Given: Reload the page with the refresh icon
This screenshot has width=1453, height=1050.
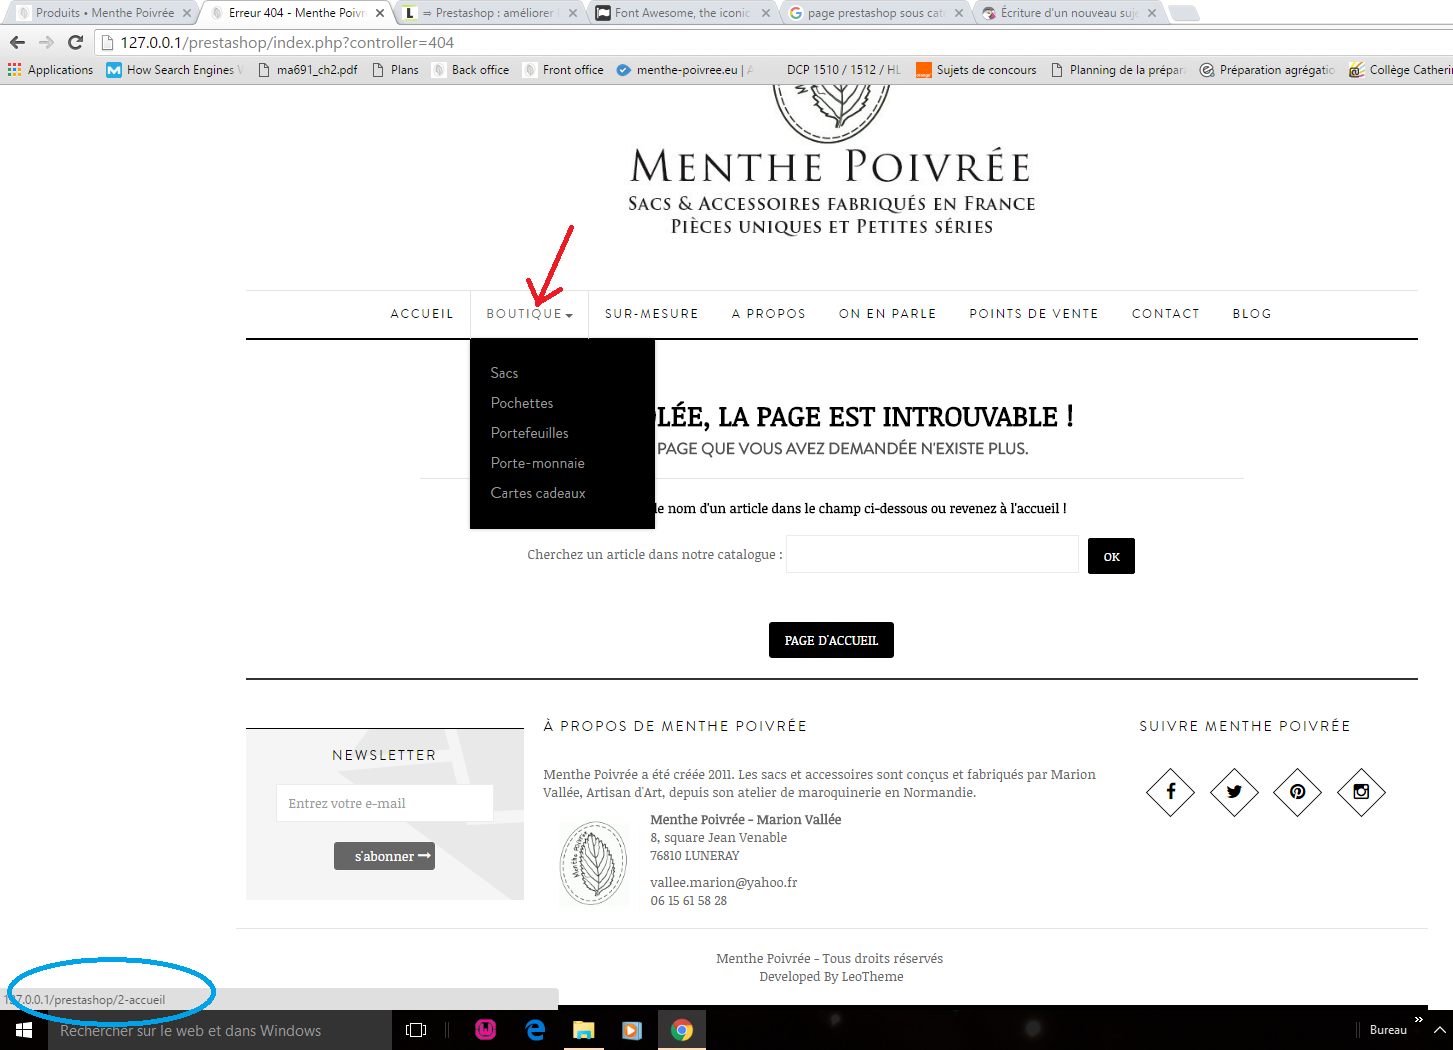Looking at the screenshot, I should tap(75, 42).
